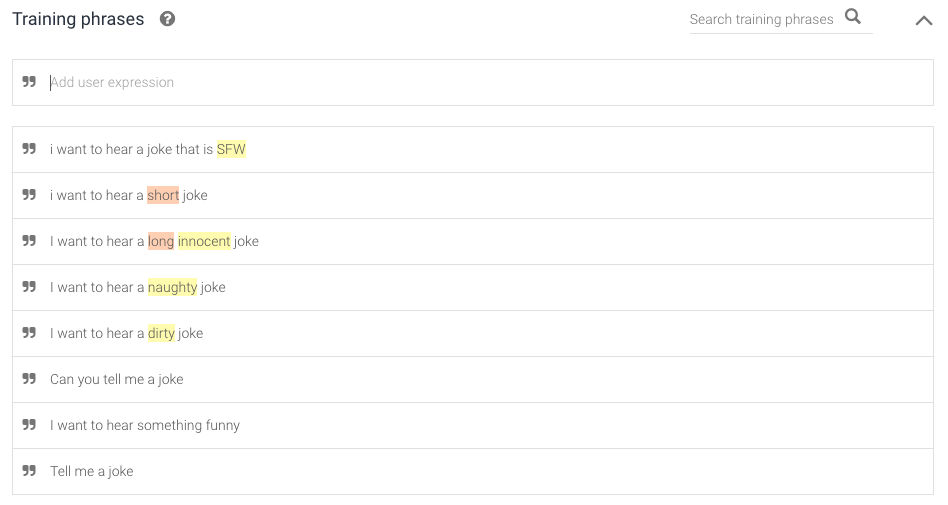
Task: Select the highlighted word dirty
Action: [161, 333]
